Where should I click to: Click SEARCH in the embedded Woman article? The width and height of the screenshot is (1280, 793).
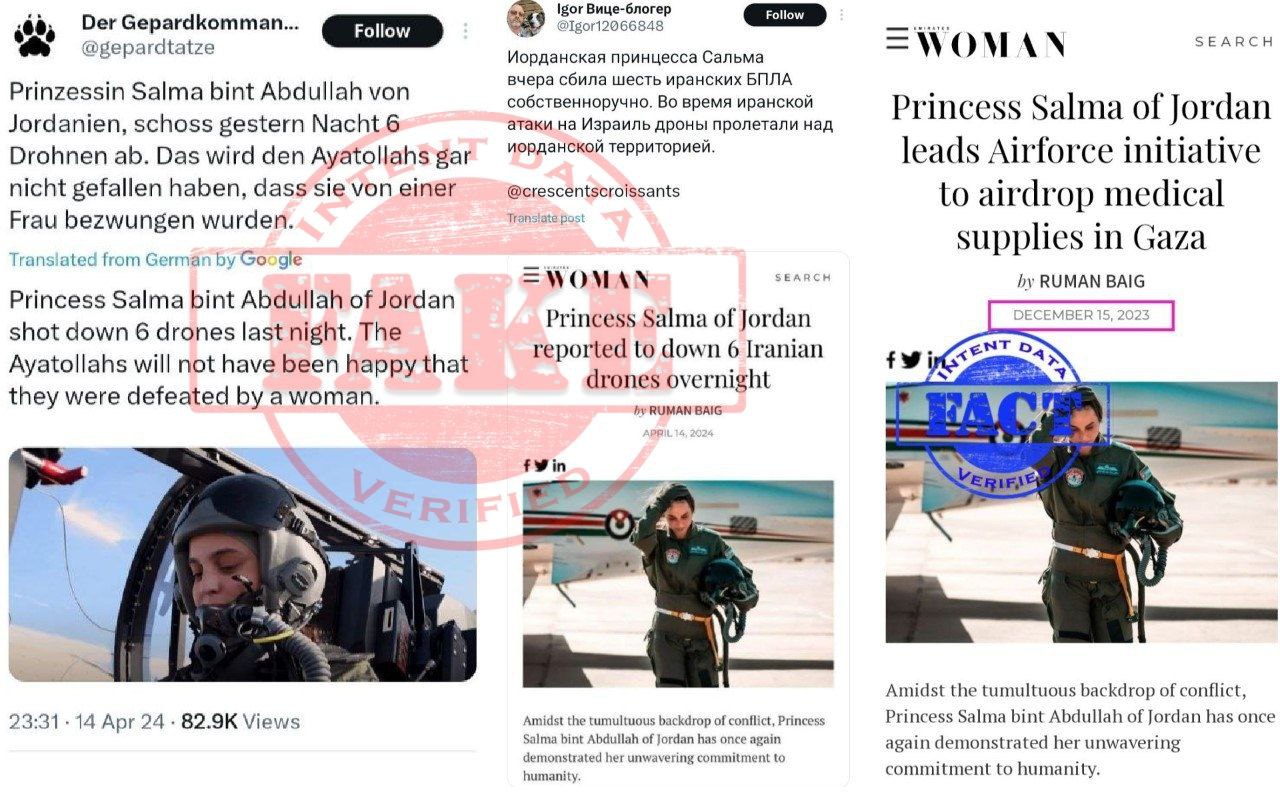(x=802, y=277)
